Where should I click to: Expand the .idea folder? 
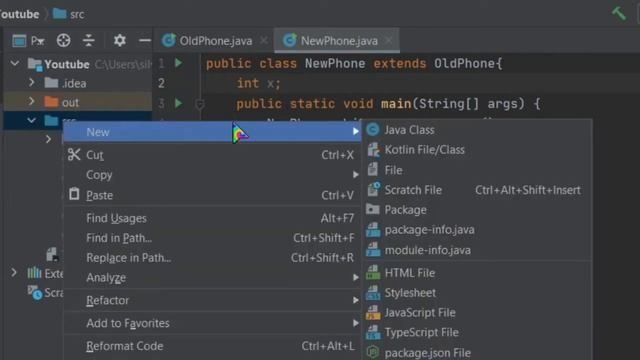point(31,82)
